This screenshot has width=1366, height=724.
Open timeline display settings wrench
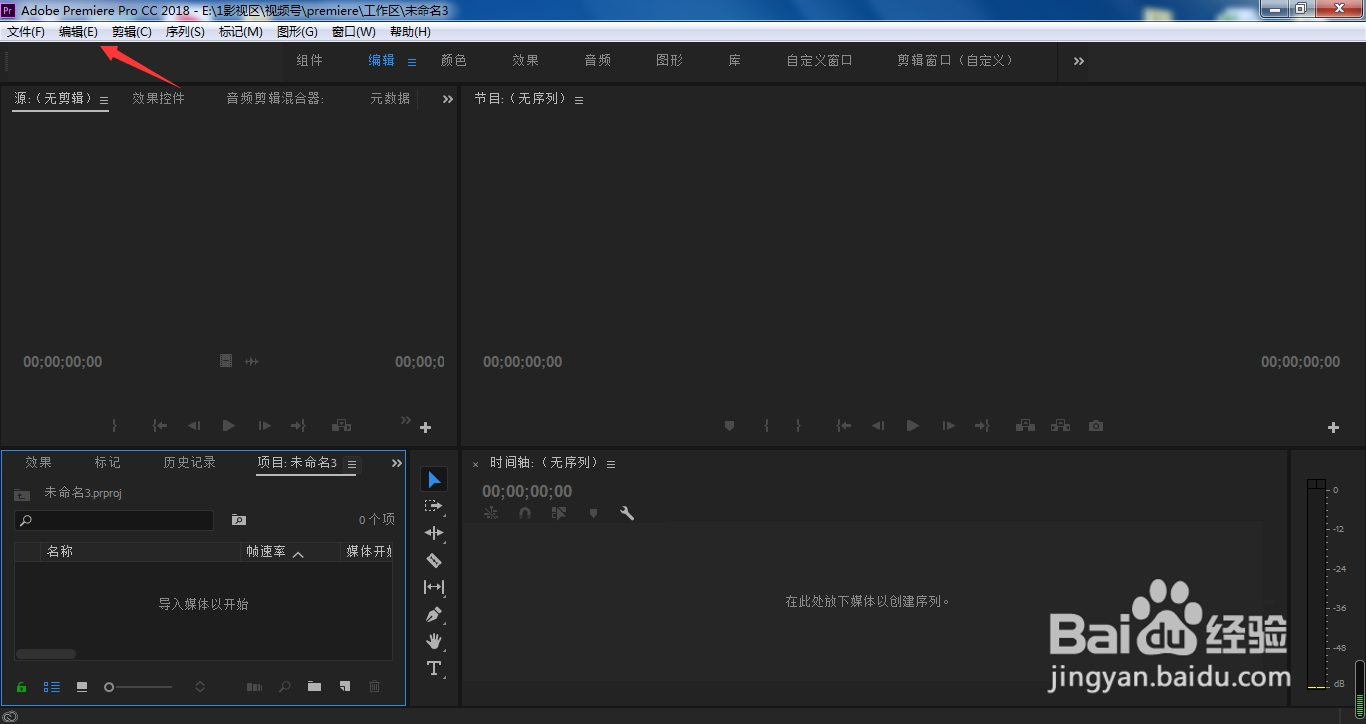point(627,513)
